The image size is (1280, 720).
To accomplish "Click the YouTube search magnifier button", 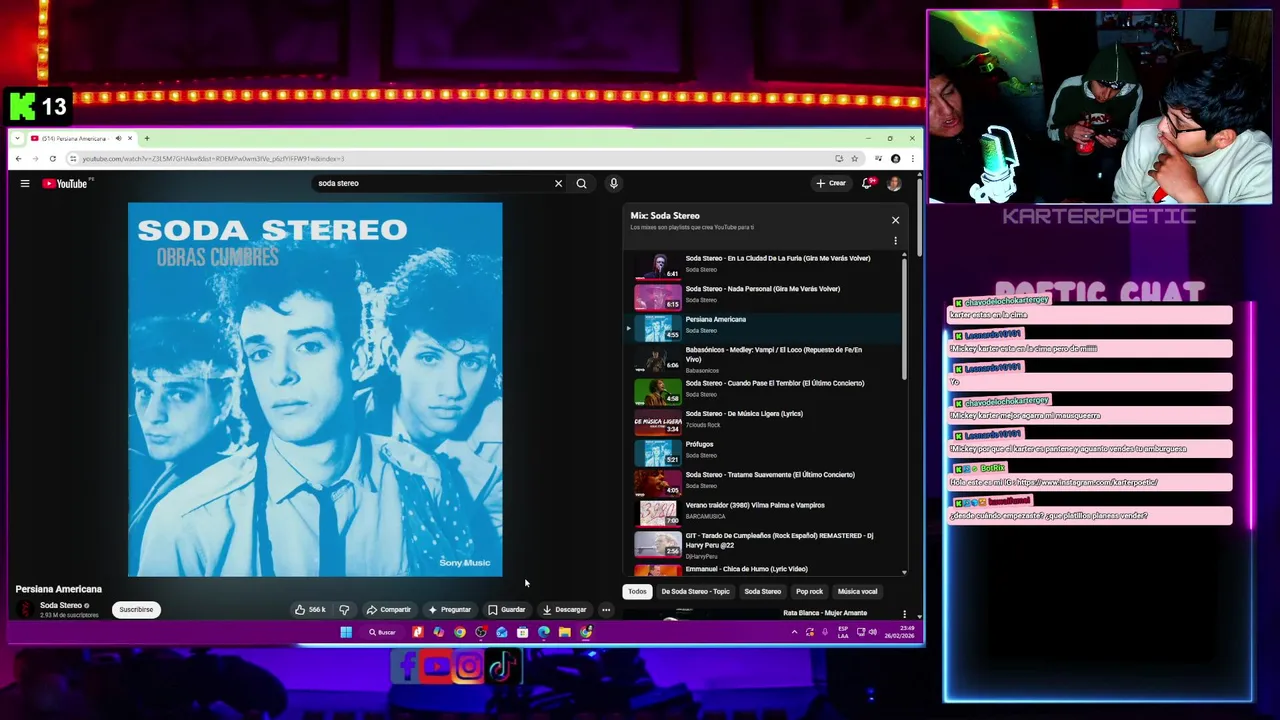I will click(x=581, y=183).
